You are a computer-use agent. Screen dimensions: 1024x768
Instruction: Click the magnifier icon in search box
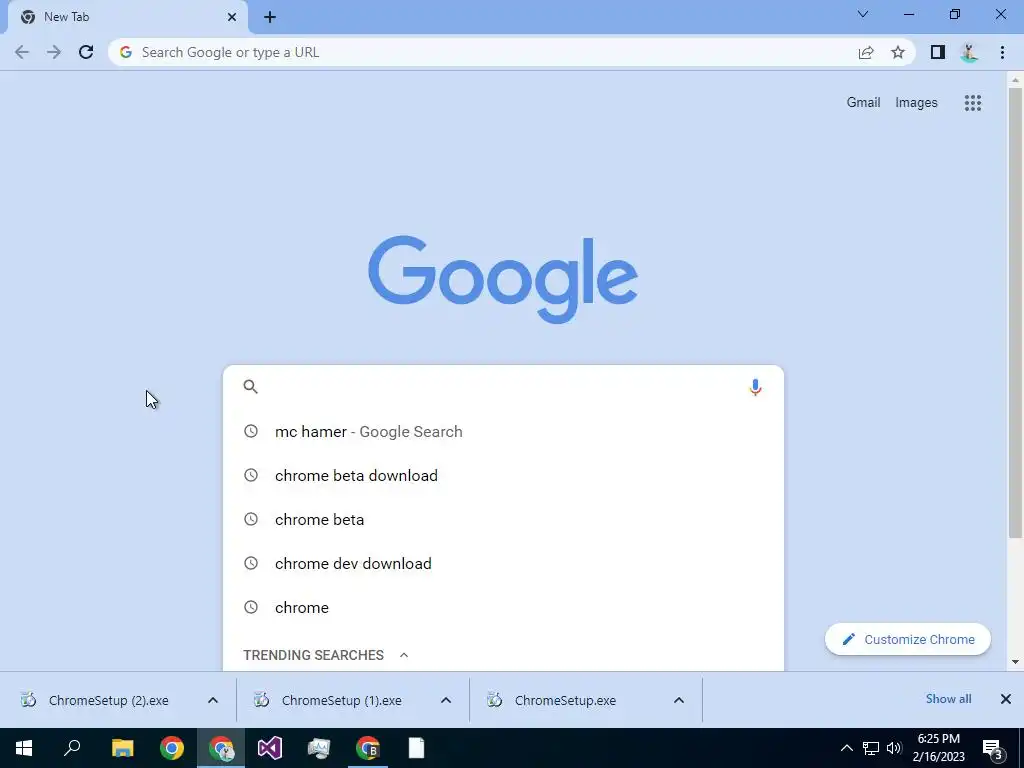point(251,387)
